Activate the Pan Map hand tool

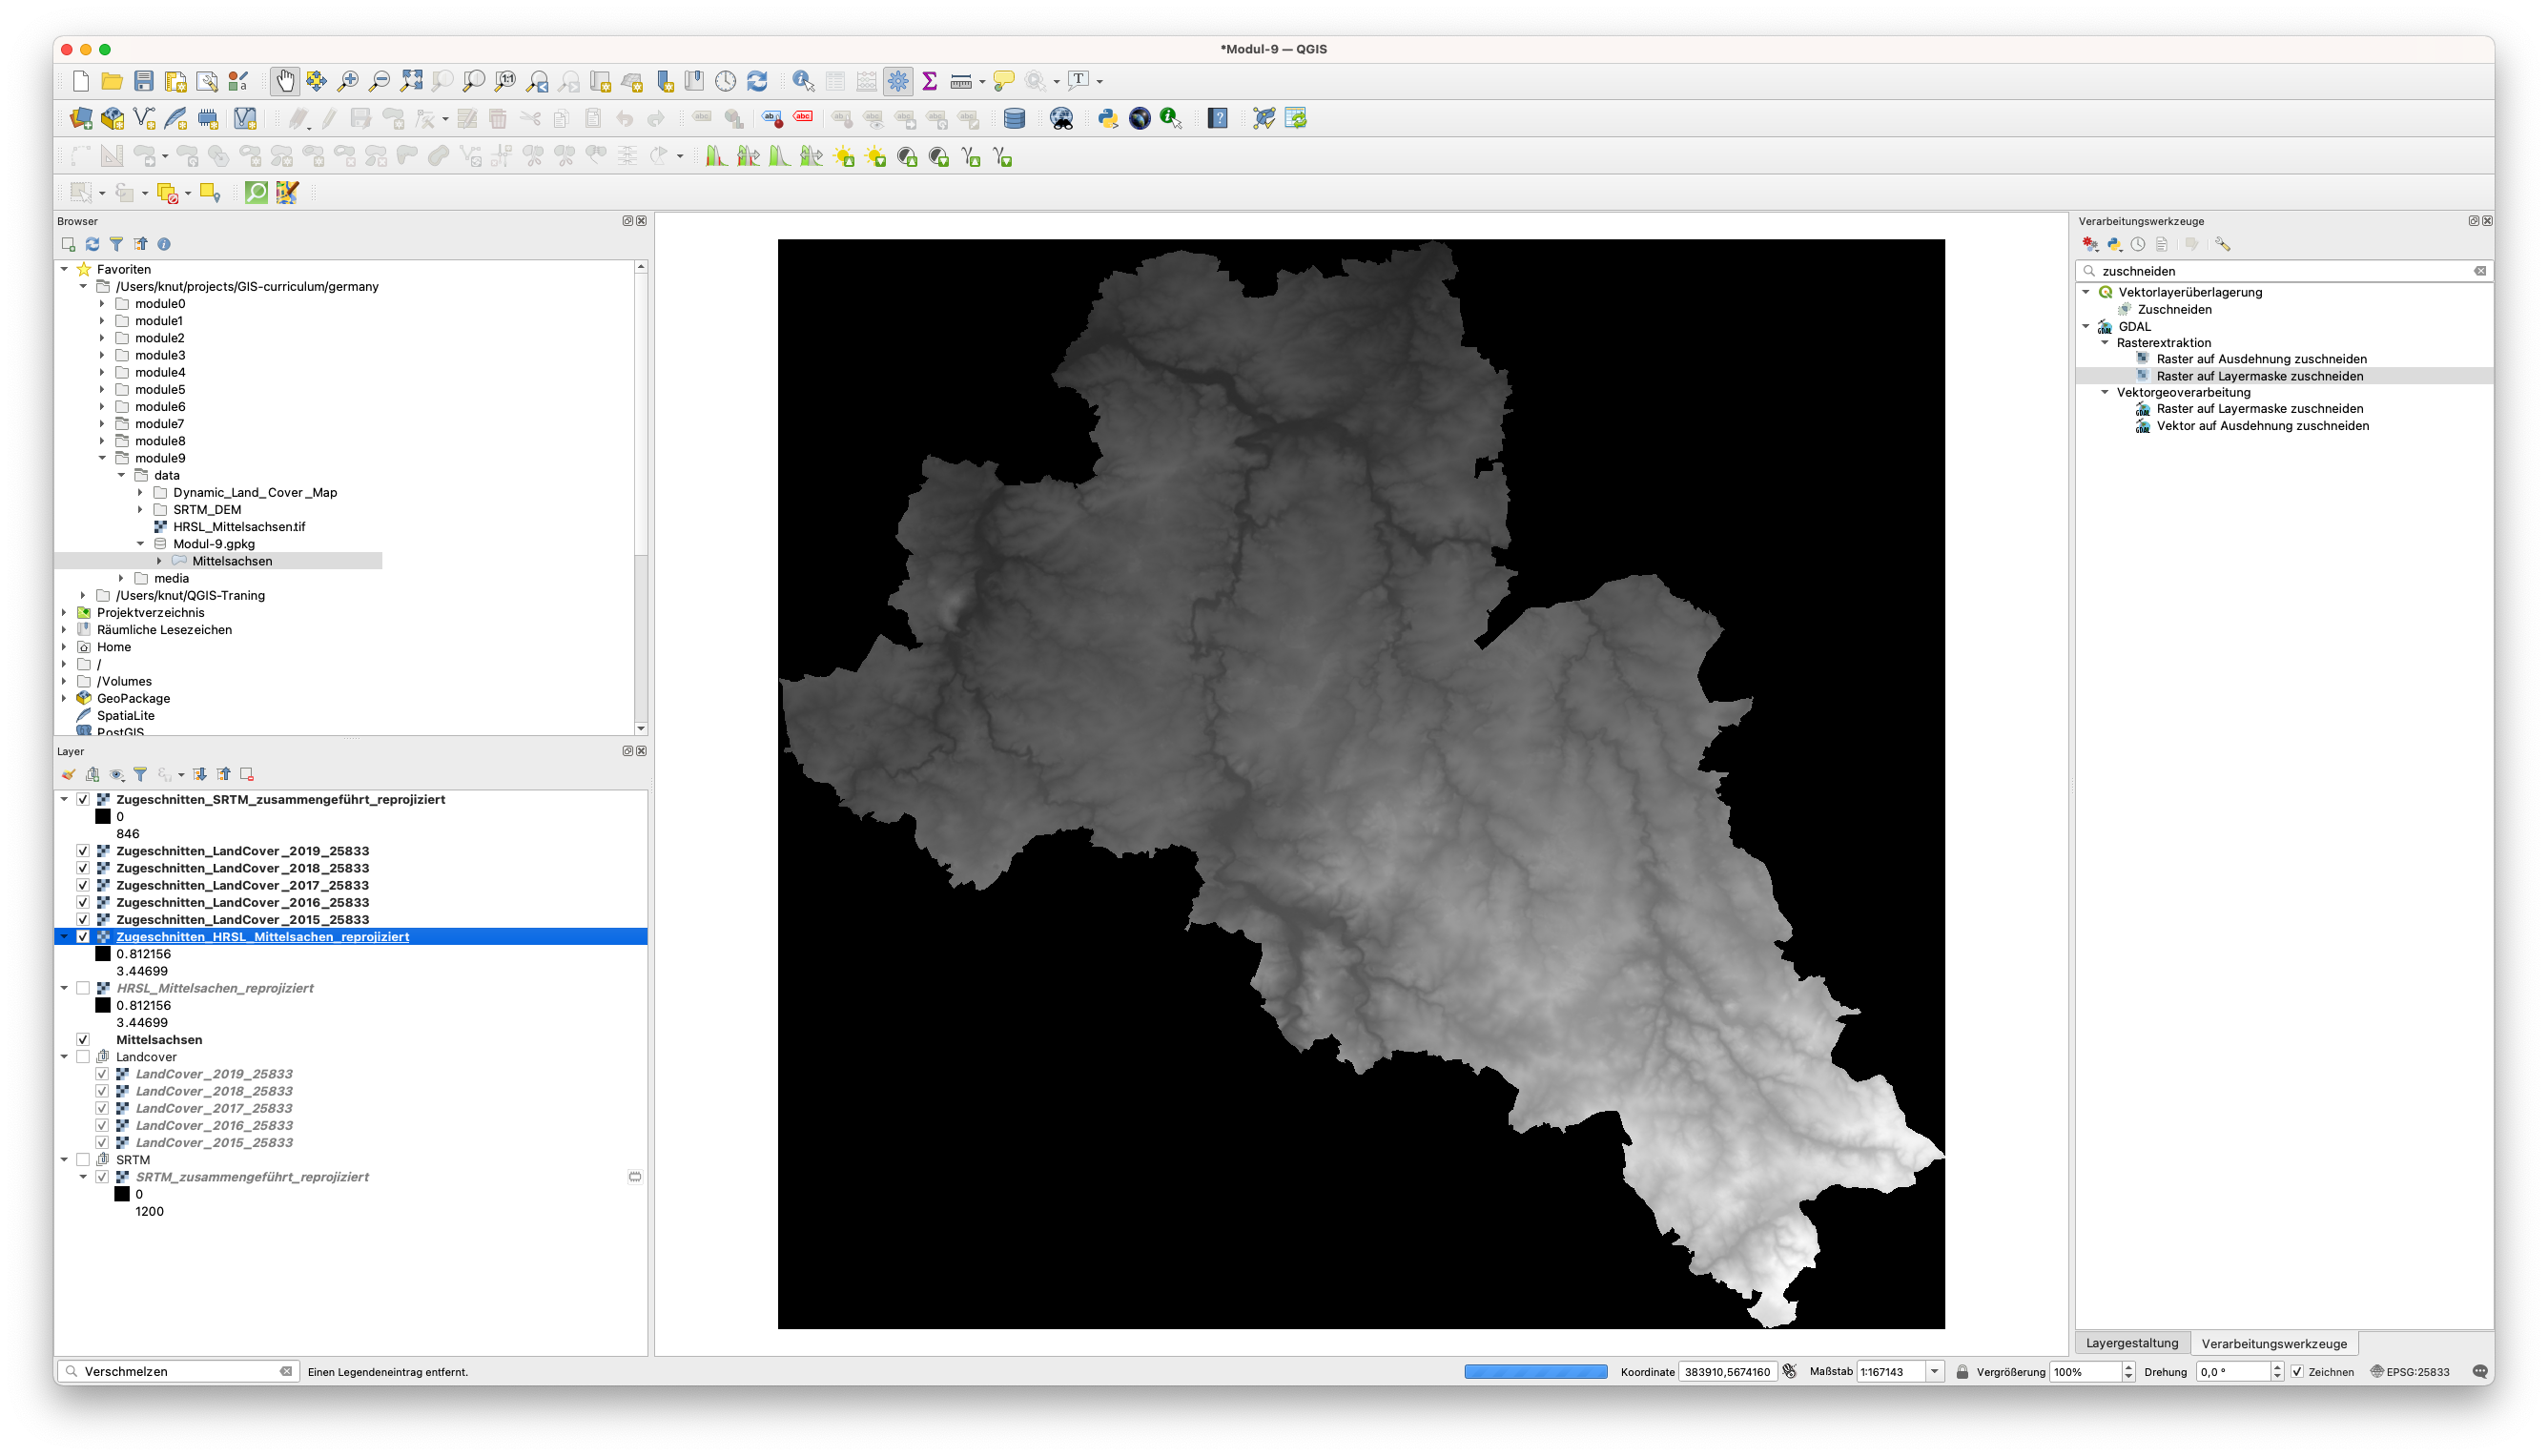[x=284, y=81]
